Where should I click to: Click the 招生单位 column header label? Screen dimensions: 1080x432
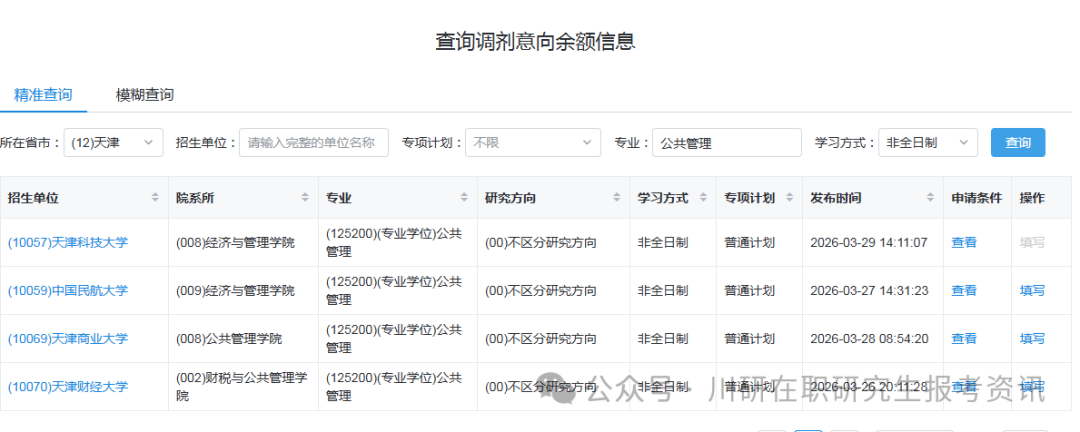tap(33, 198)
